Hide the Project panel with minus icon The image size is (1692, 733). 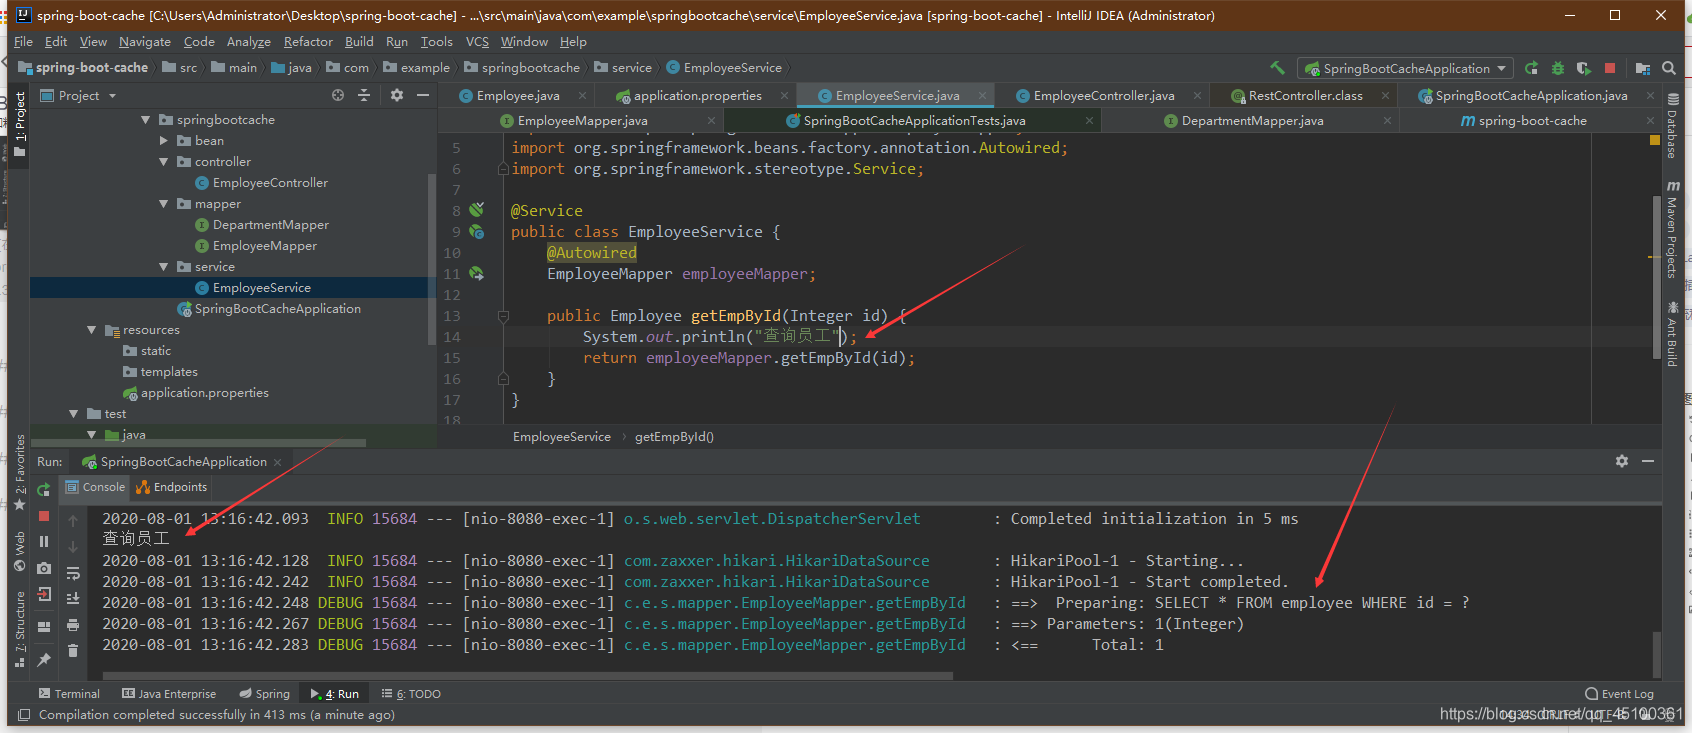coord(423,95)
